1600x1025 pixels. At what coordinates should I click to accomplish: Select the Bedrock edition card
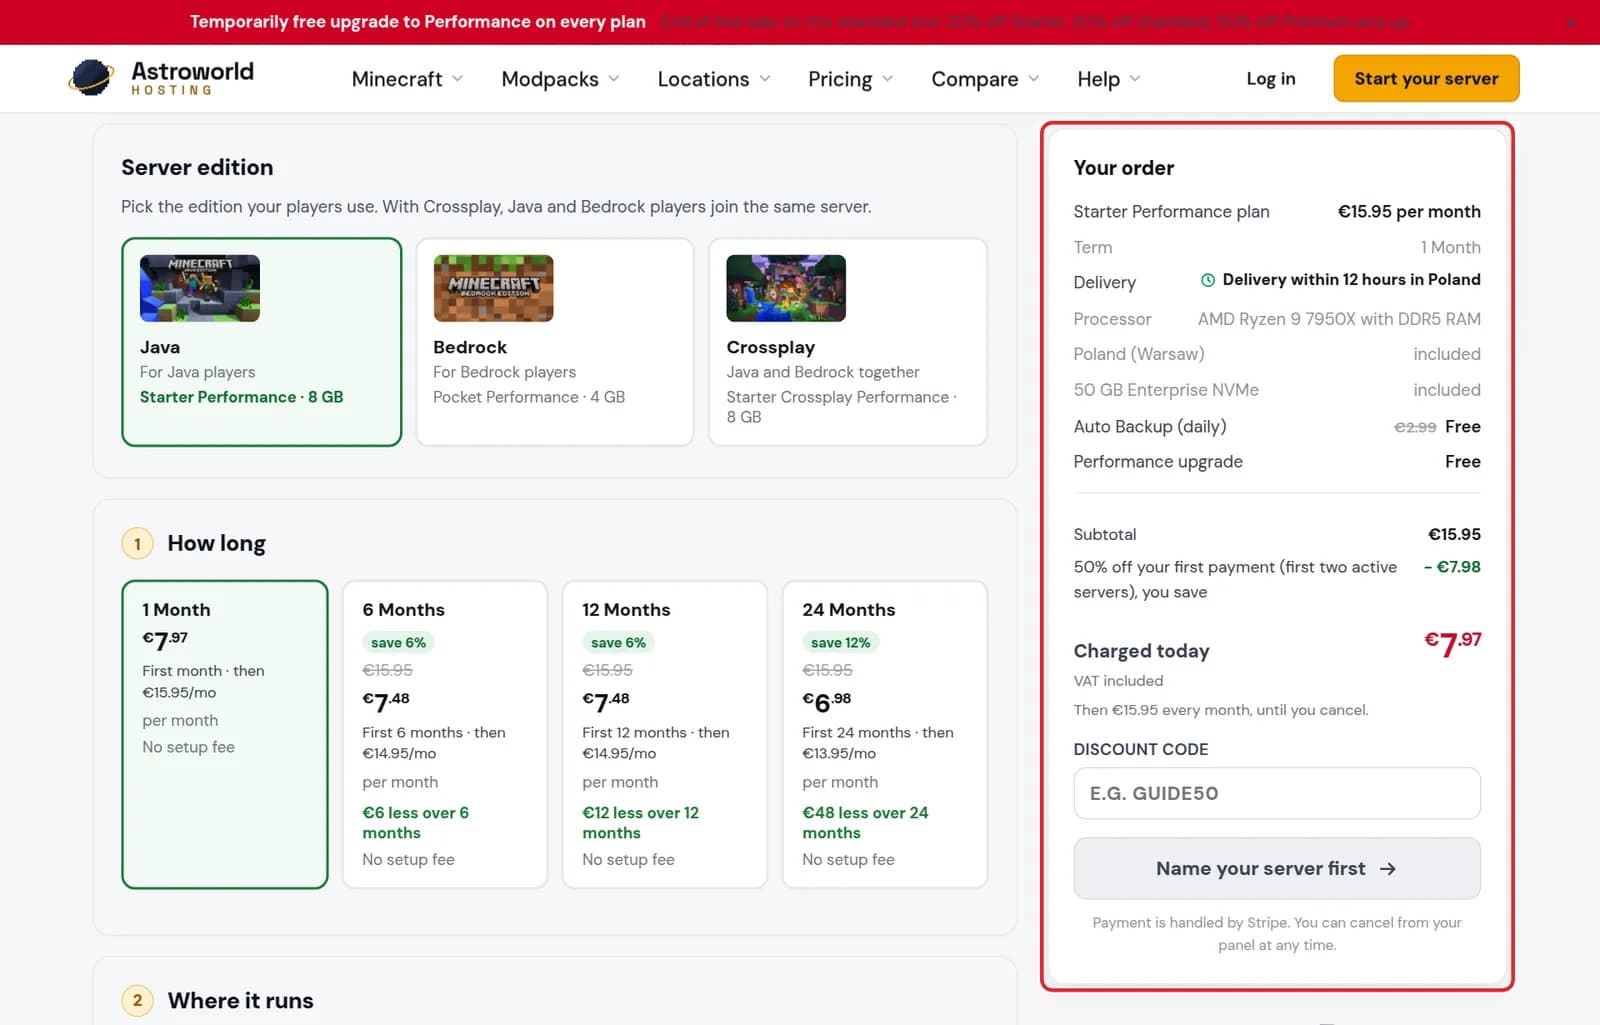pyautogui.click(x=555, y=342)
